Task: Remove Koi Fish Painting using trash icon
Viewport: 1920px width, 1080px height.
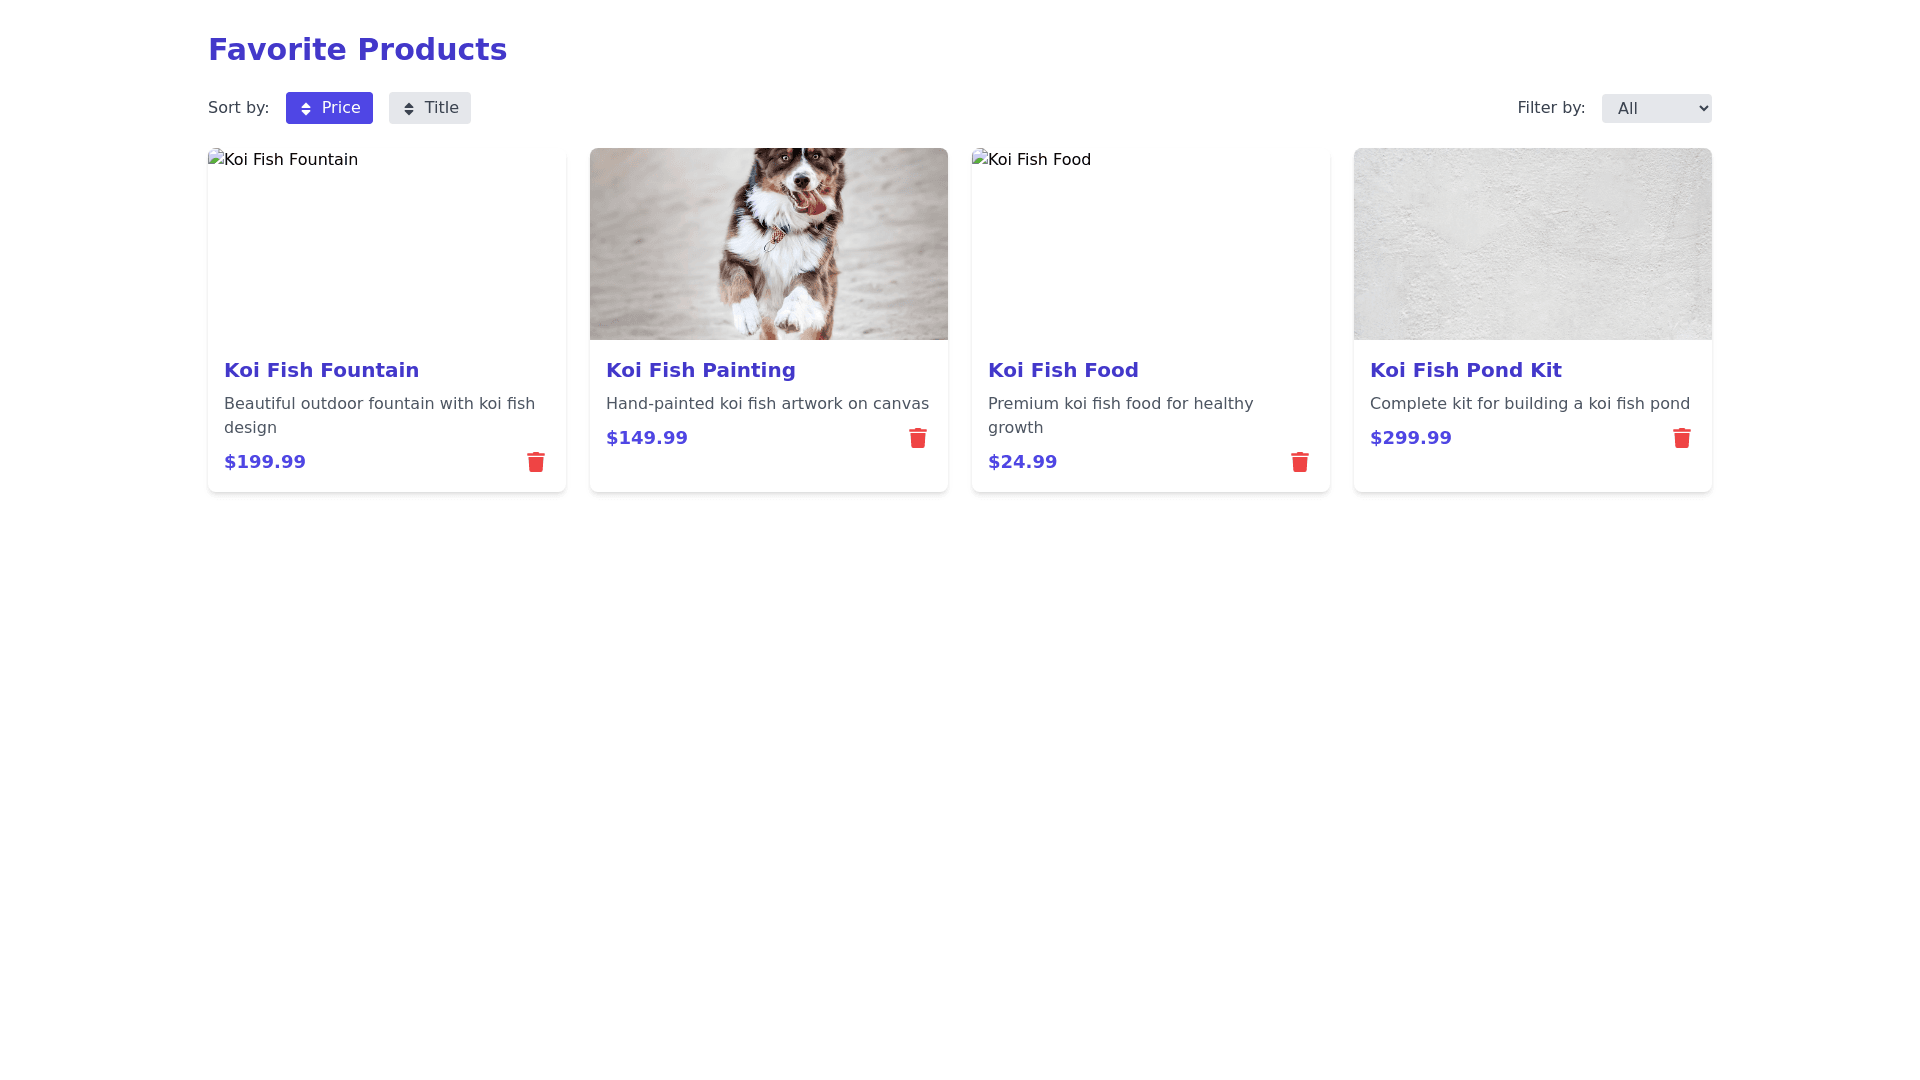Action: point(918,438)
